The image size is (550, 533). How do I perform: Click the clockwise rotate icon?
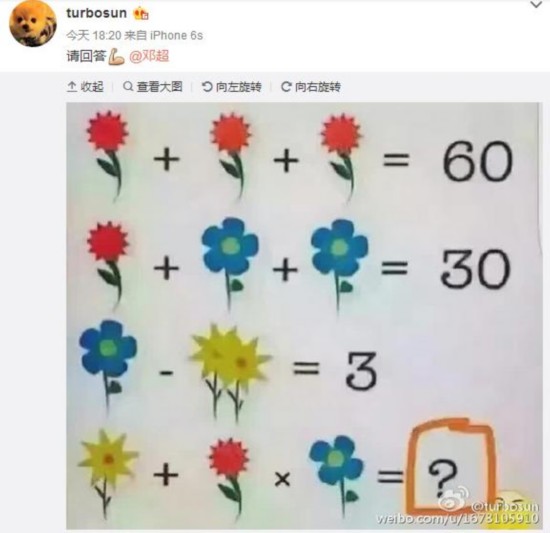(x=286, y=86)
